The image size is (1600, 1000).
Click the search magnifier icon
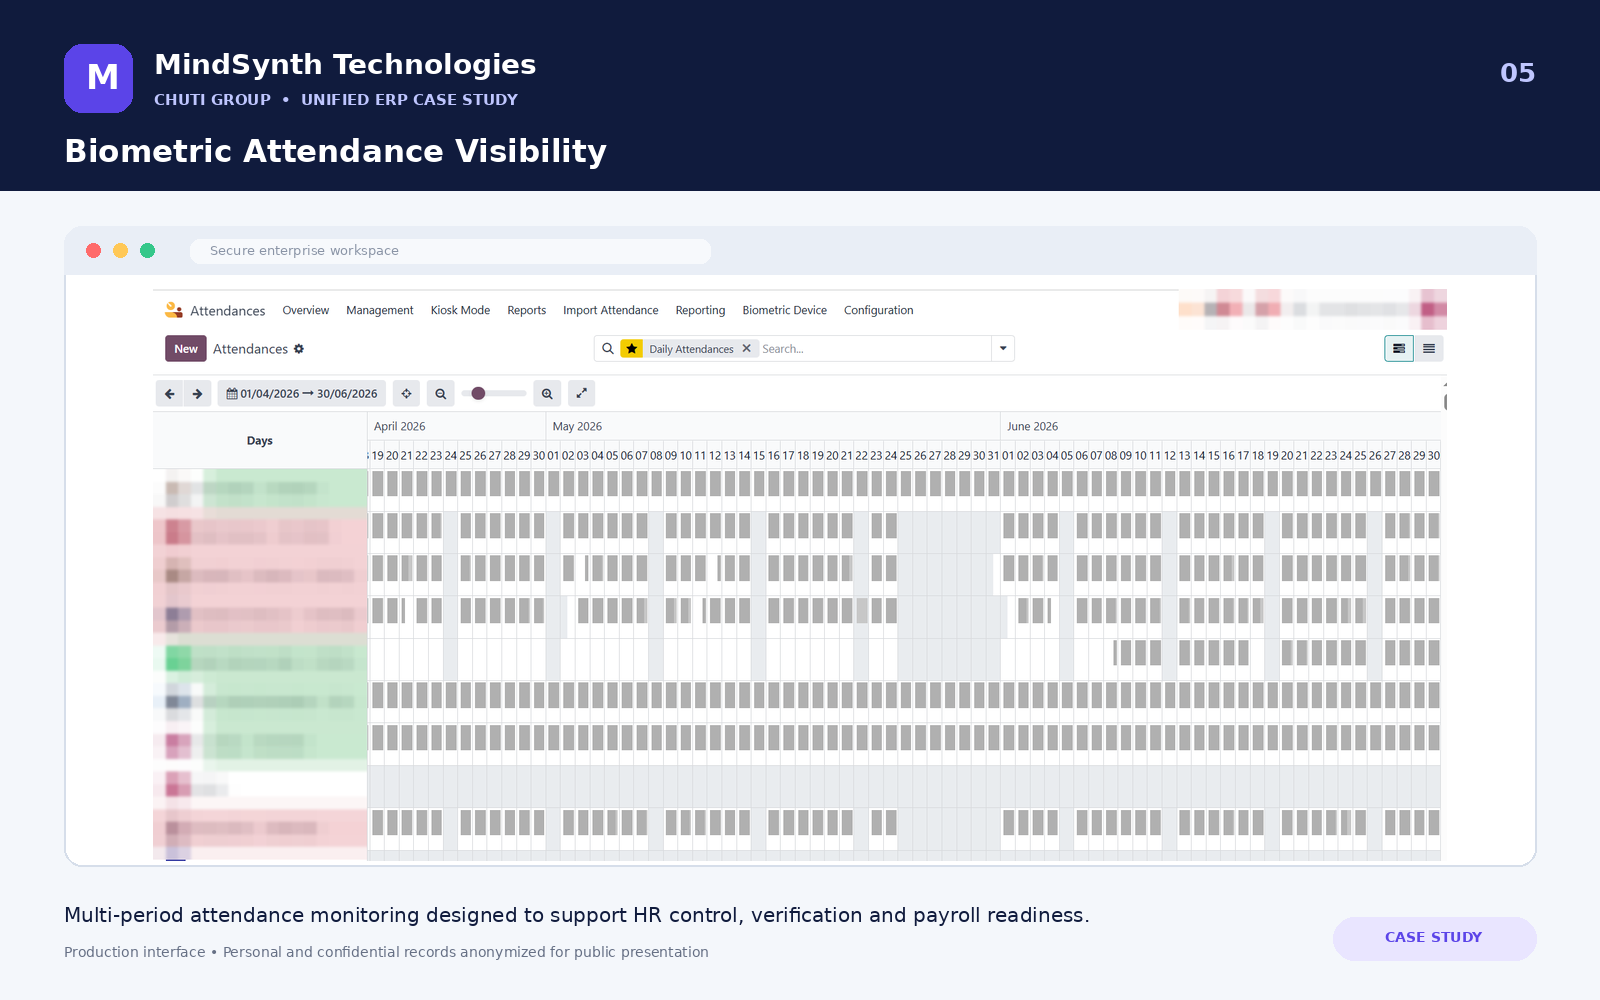pyautogui.click(x=607, y=349)
